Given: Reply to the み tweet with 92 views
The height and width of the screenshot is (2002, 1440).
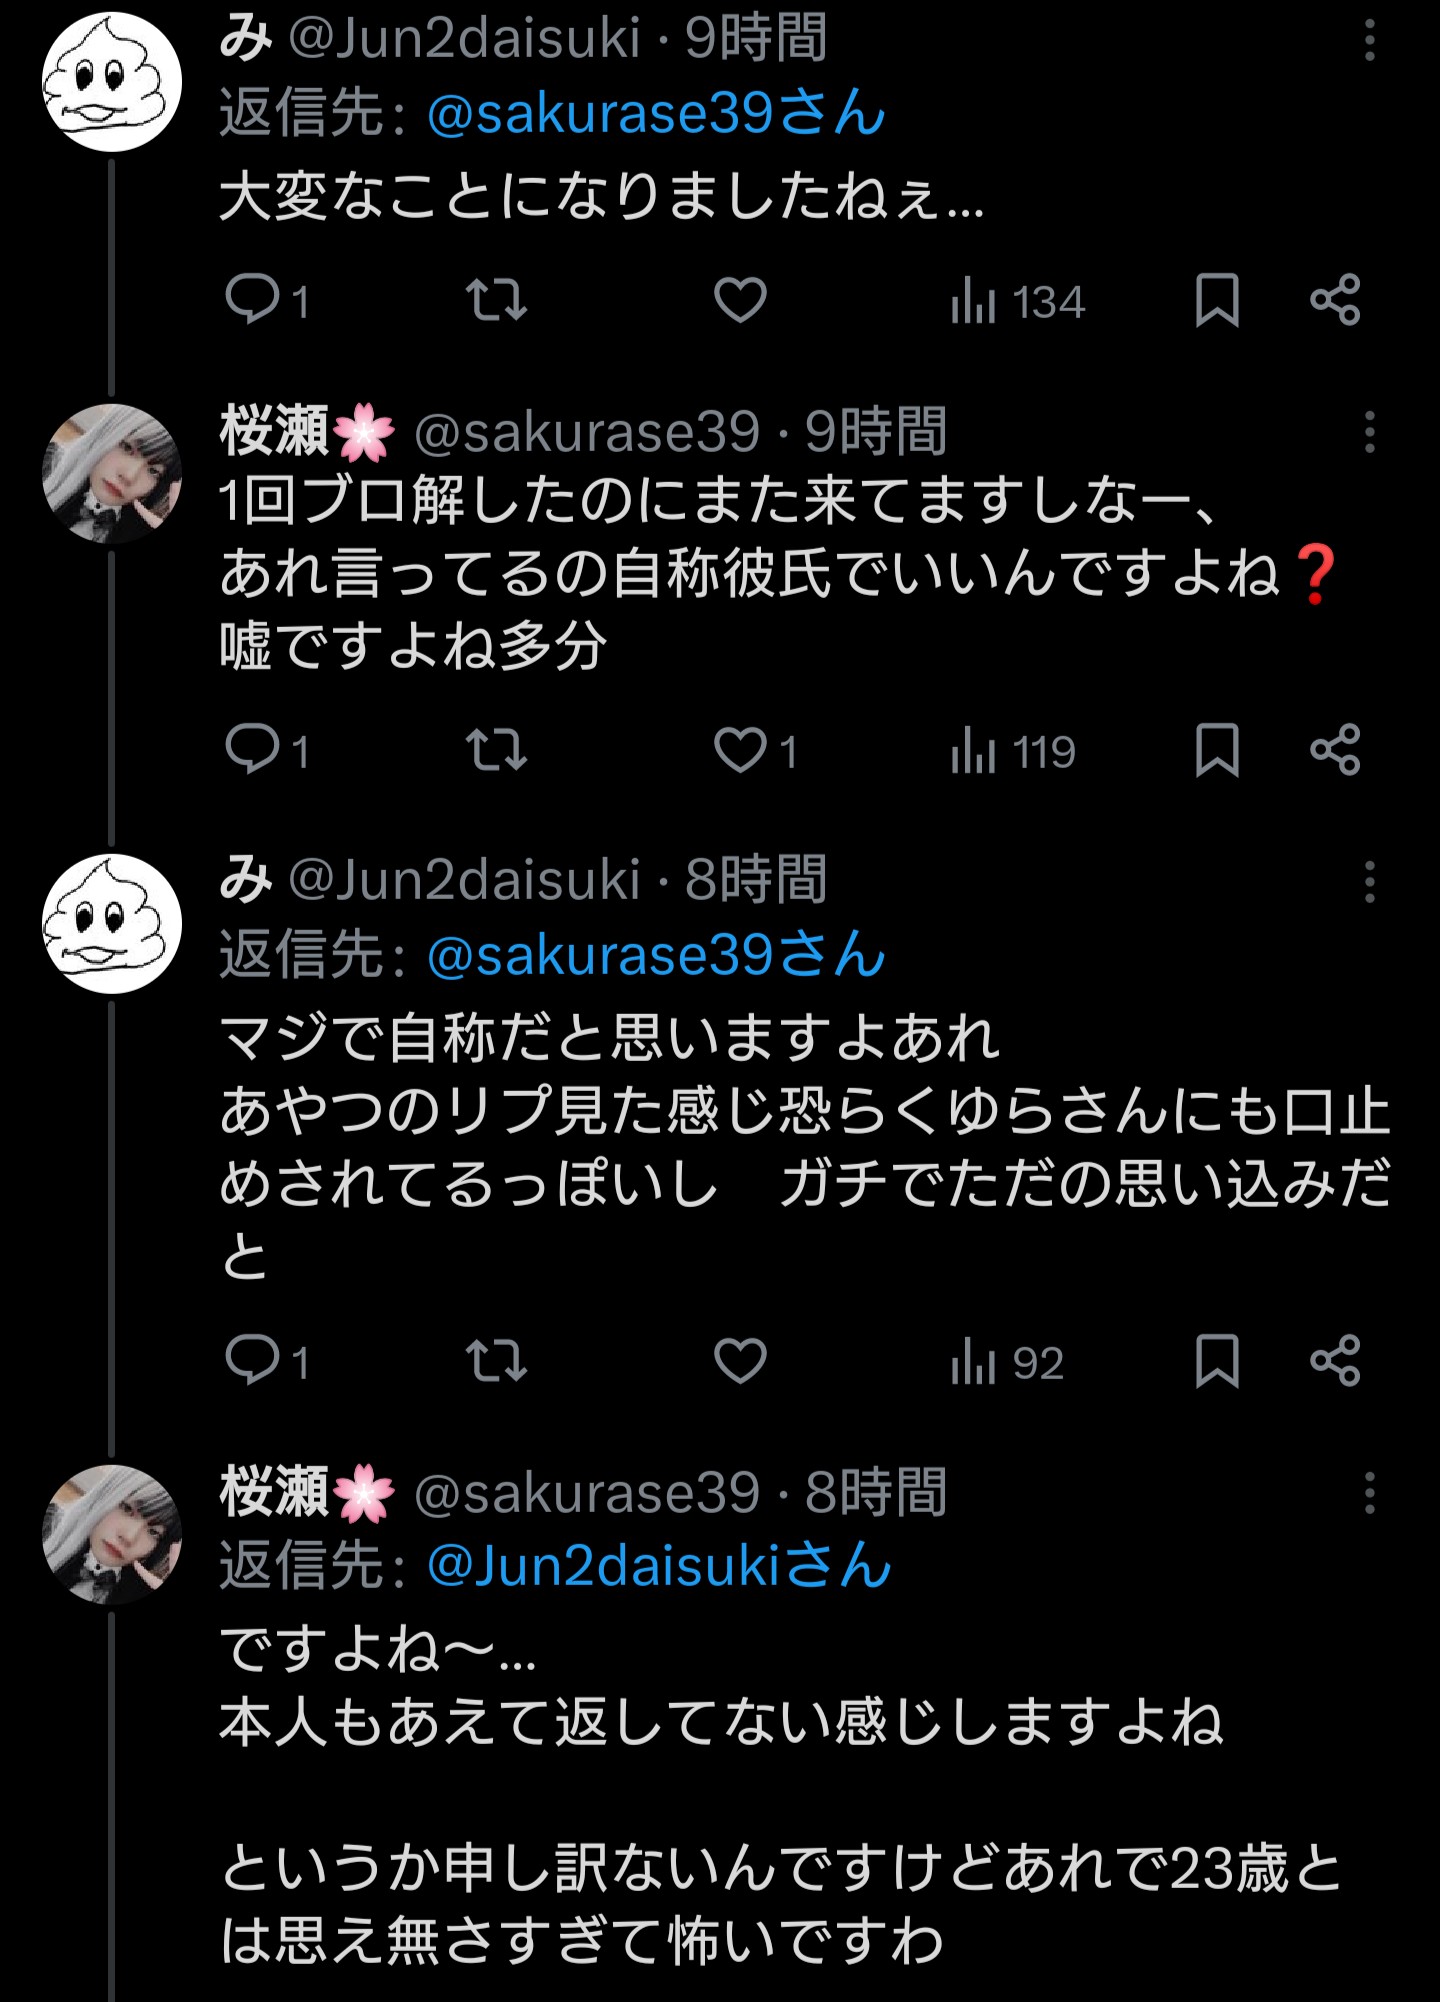Looking at the screenshot, I should pyautogui.click(x=252, y=1360).
